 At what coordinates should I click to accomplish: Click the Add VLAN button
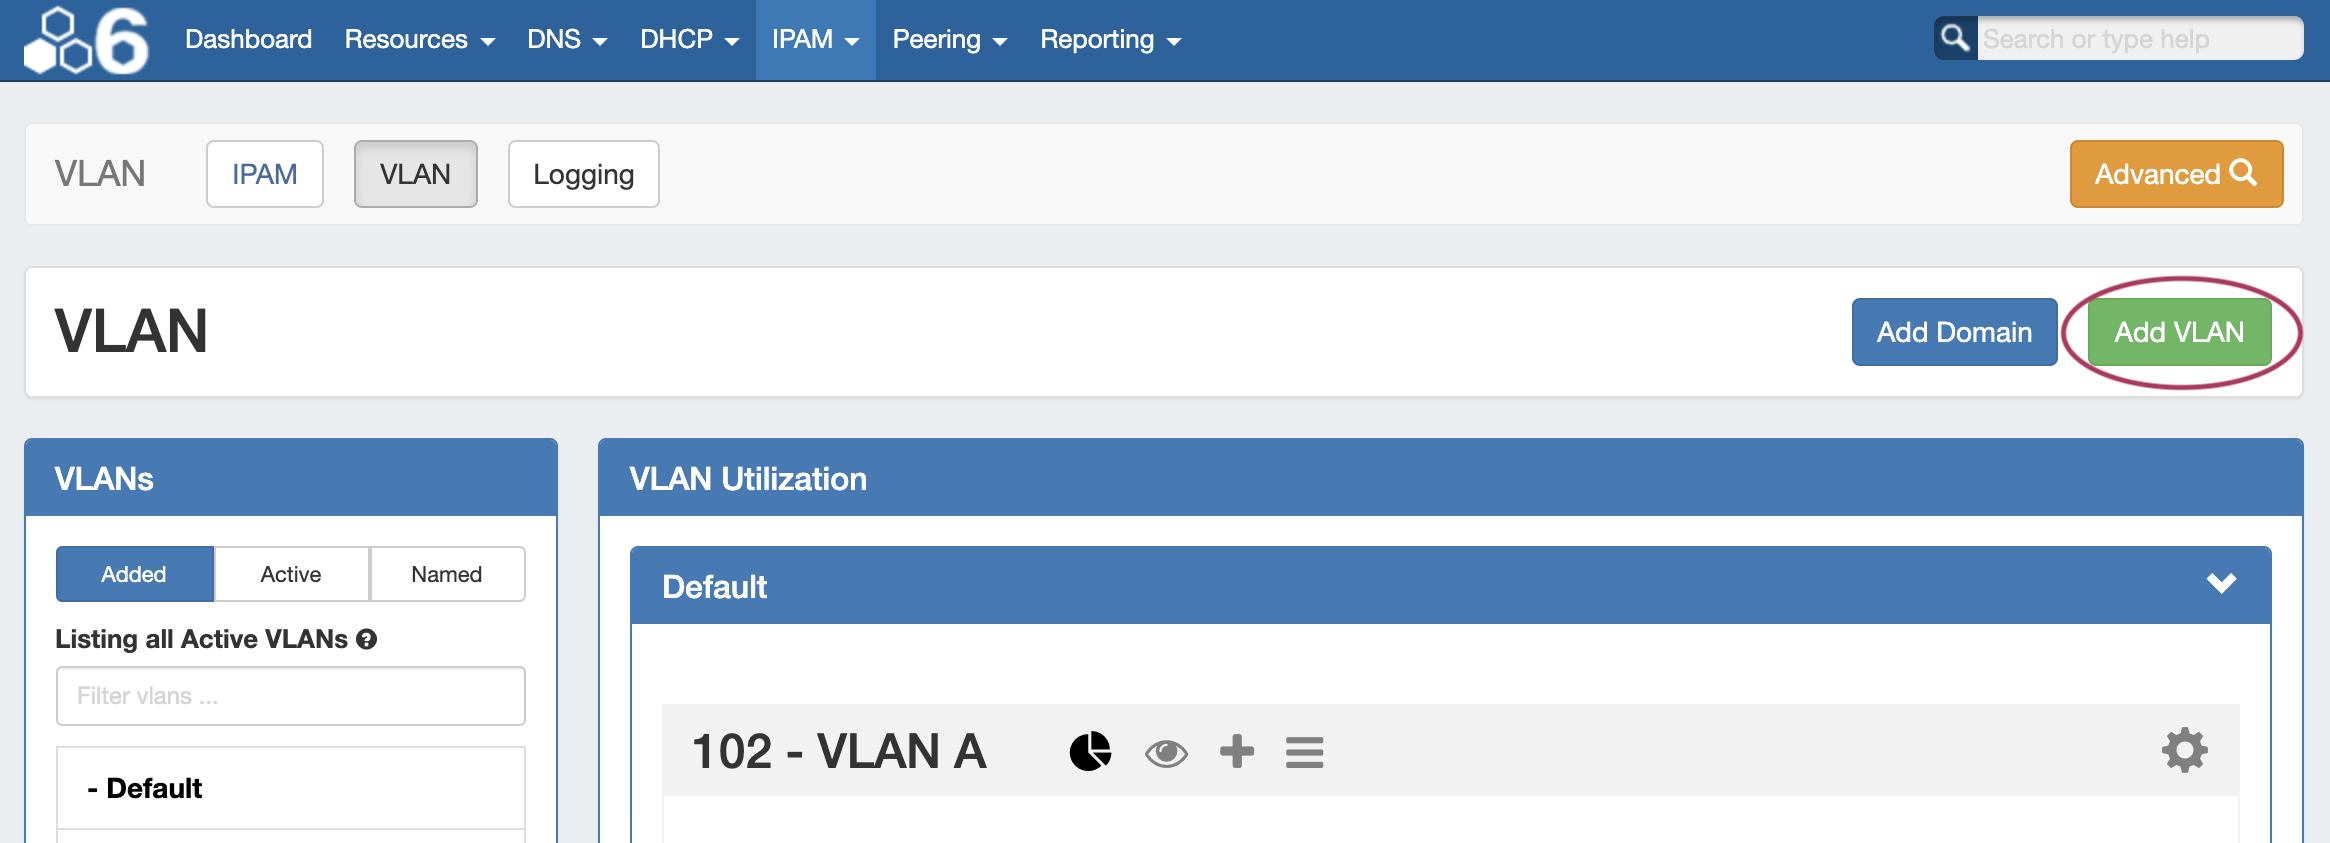point(2179,332)
